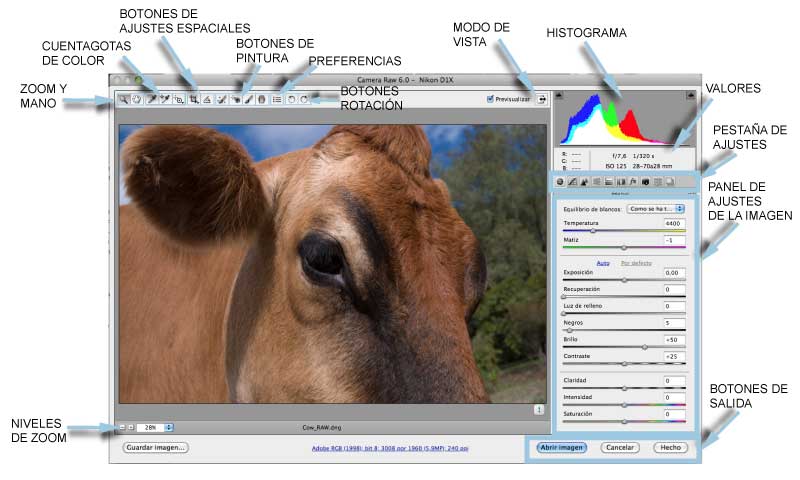Toggle full screen mode icon
This screenshot has width=800, height=480.
click(x=542, y=99)
